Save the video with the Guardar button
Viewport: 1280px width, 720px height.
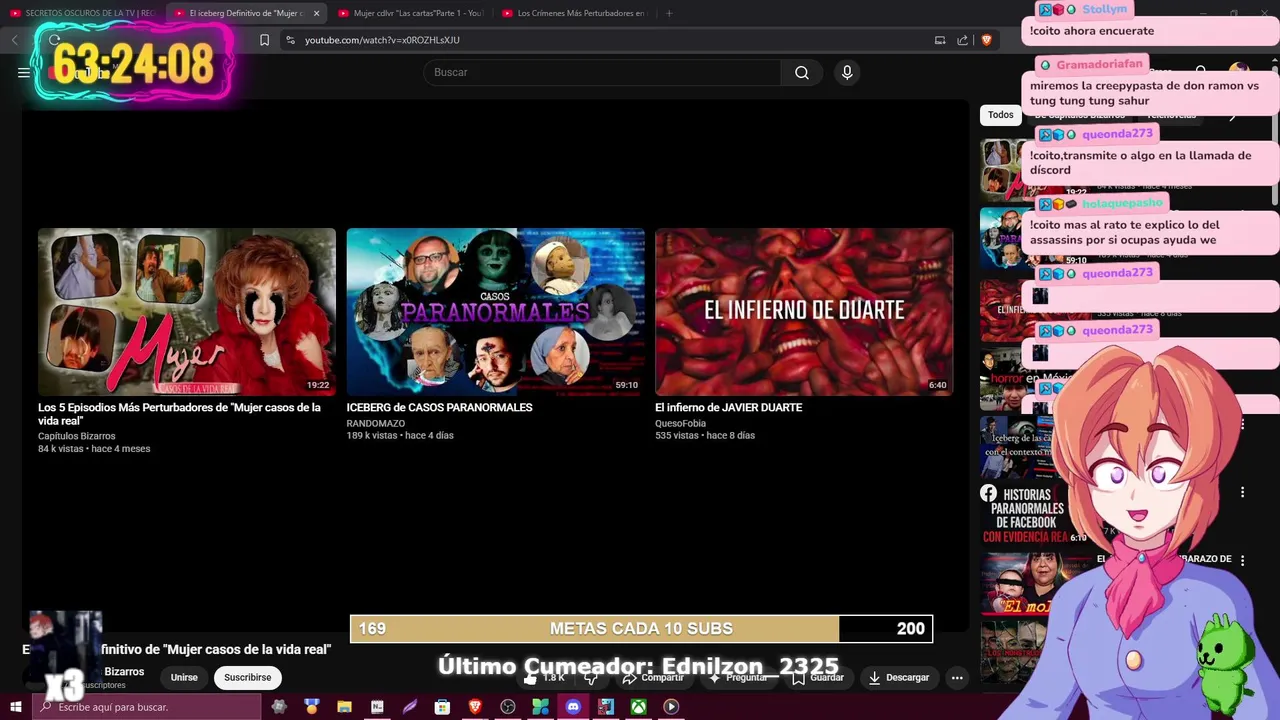click(x=817, y=677)
